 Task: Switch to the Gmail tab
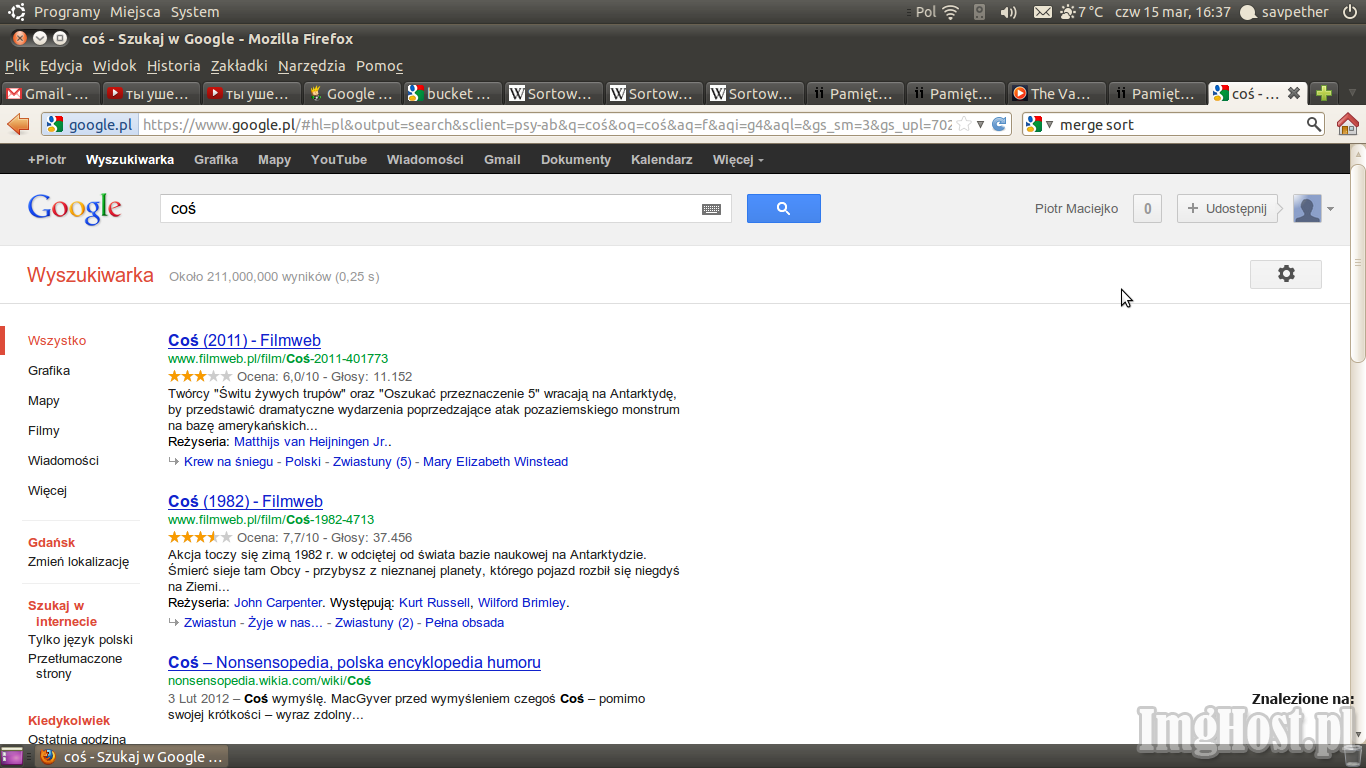tap(51, 93)
